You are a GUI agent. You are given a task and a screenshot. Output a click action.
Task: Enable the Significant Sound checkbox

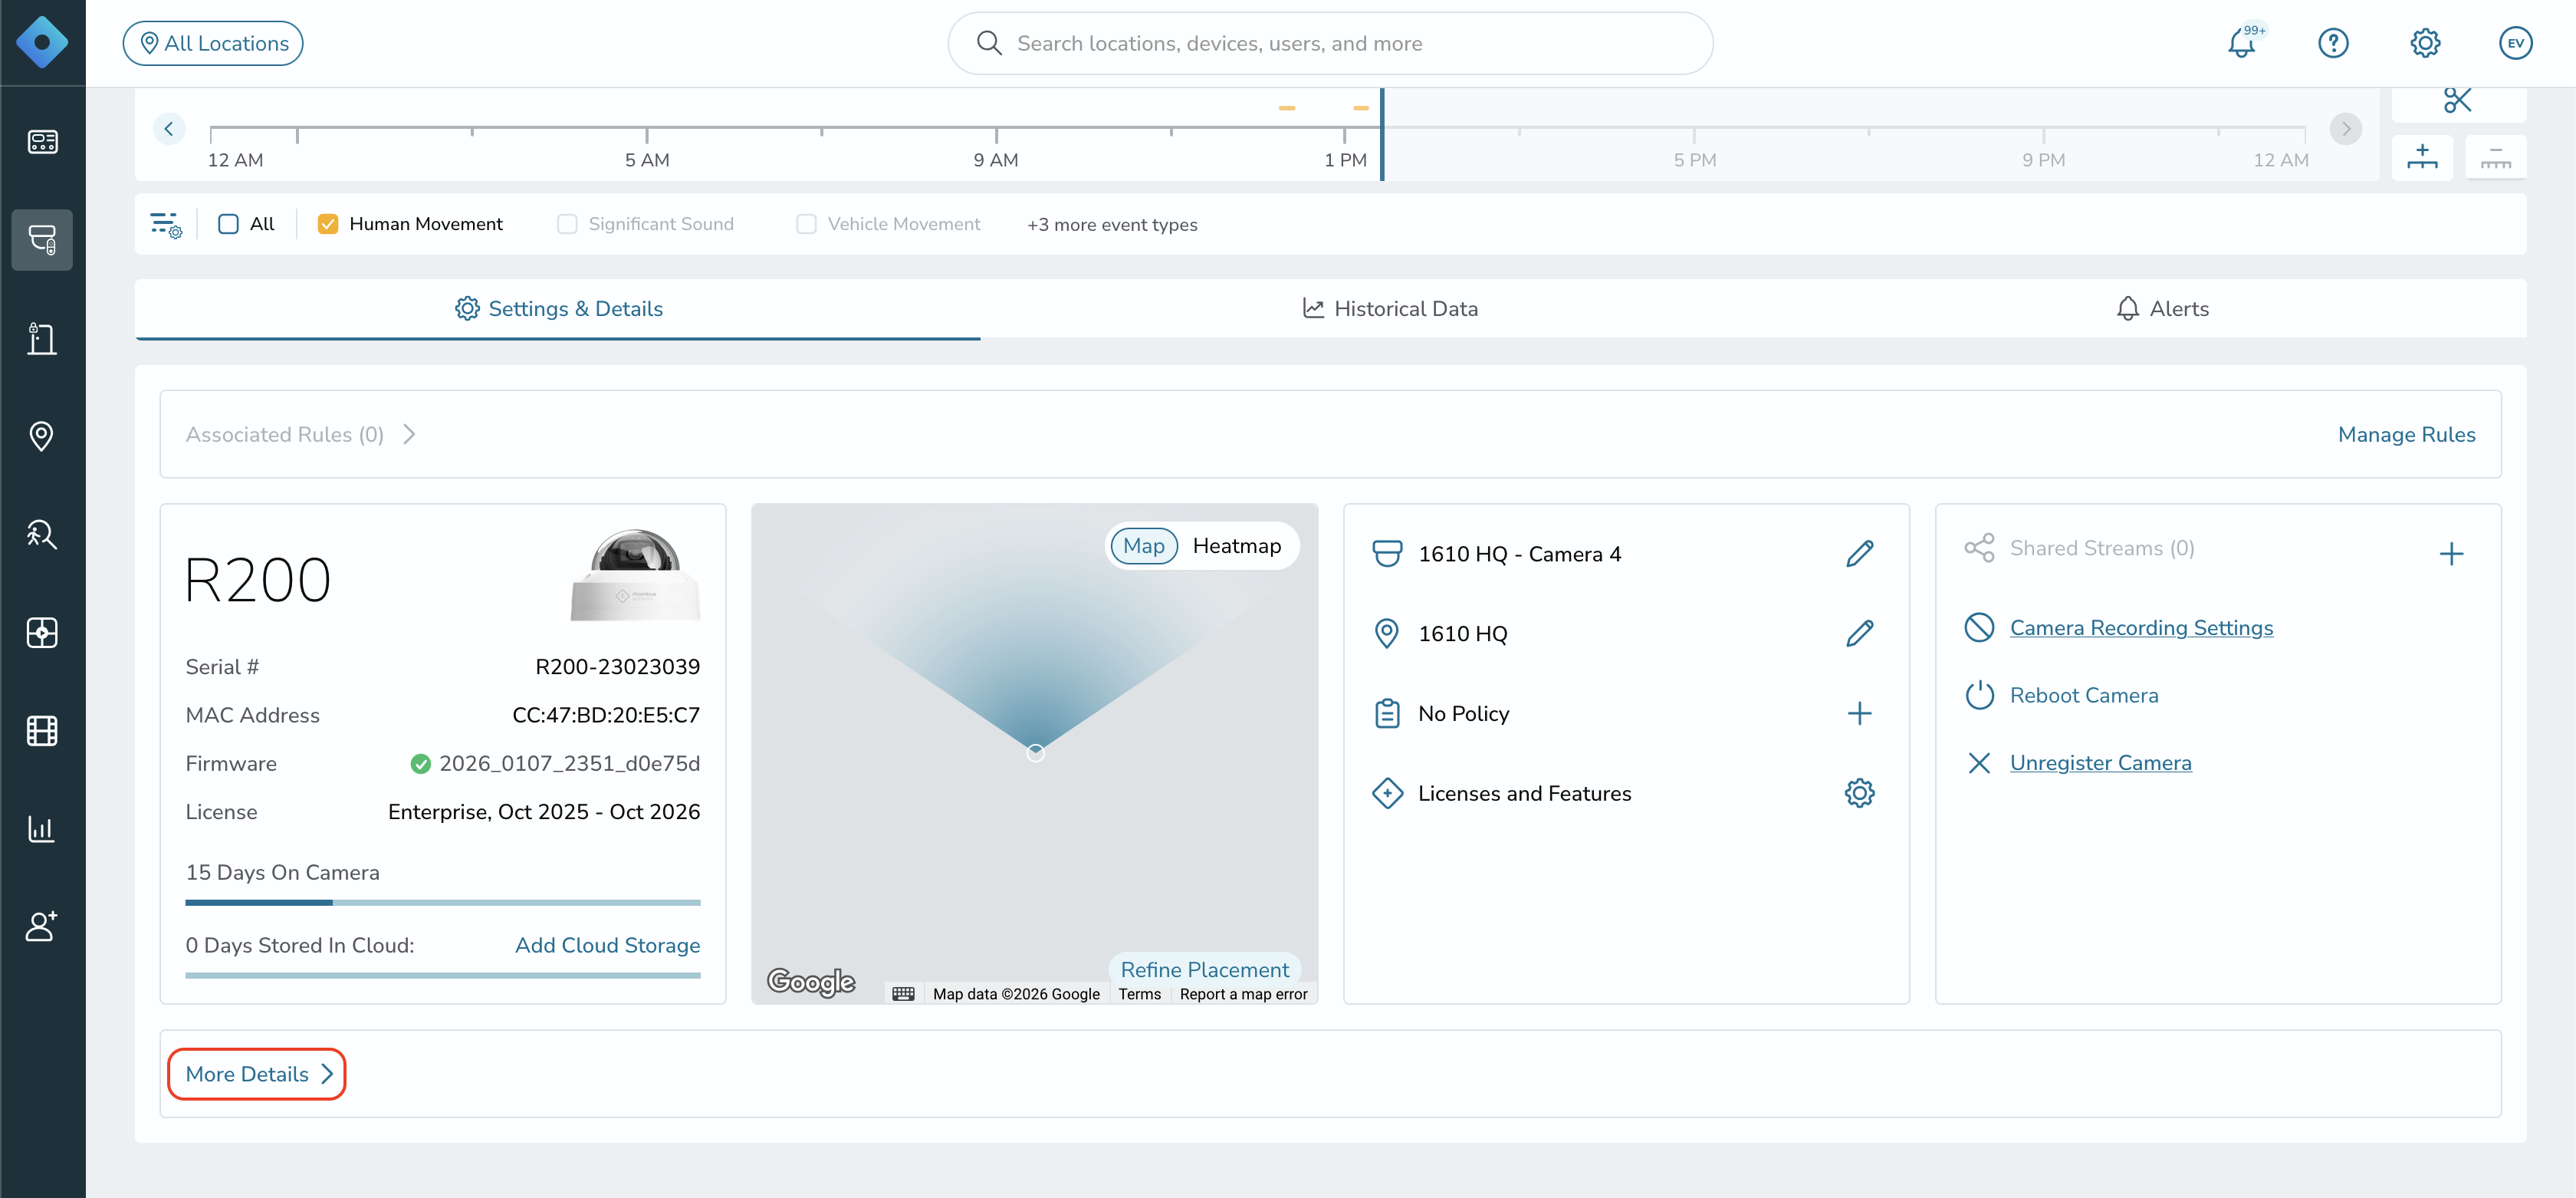(x=567, y=224)
